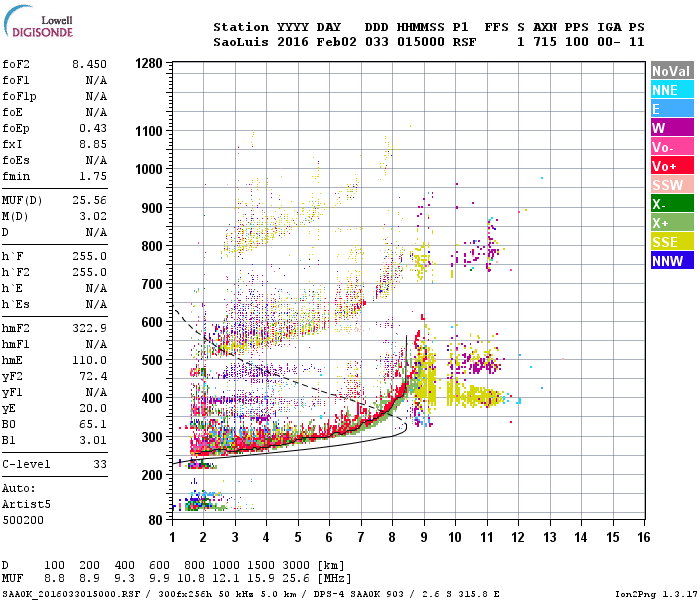Click the 015000 time in header
The image size is (700, 600).
click(x=421, y=42)
